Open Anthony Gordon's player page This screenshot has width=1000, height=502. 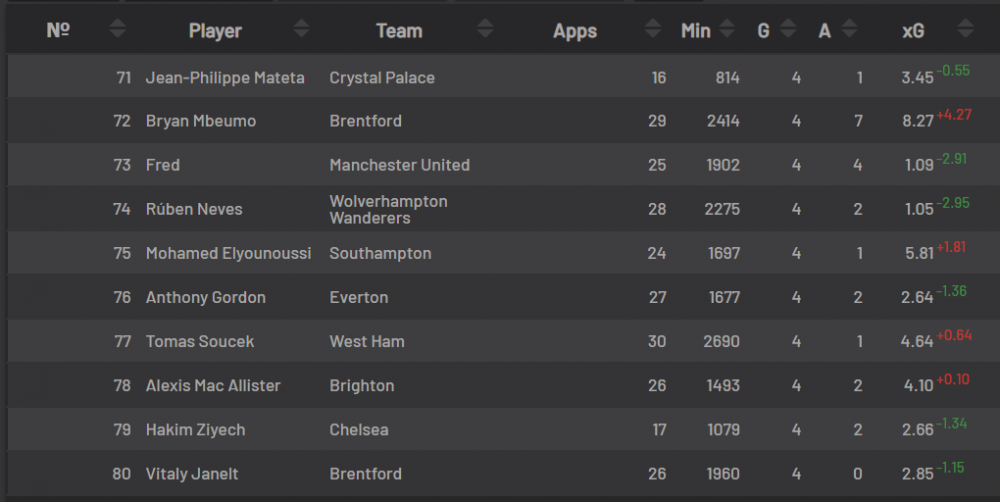tap(206, 297)
